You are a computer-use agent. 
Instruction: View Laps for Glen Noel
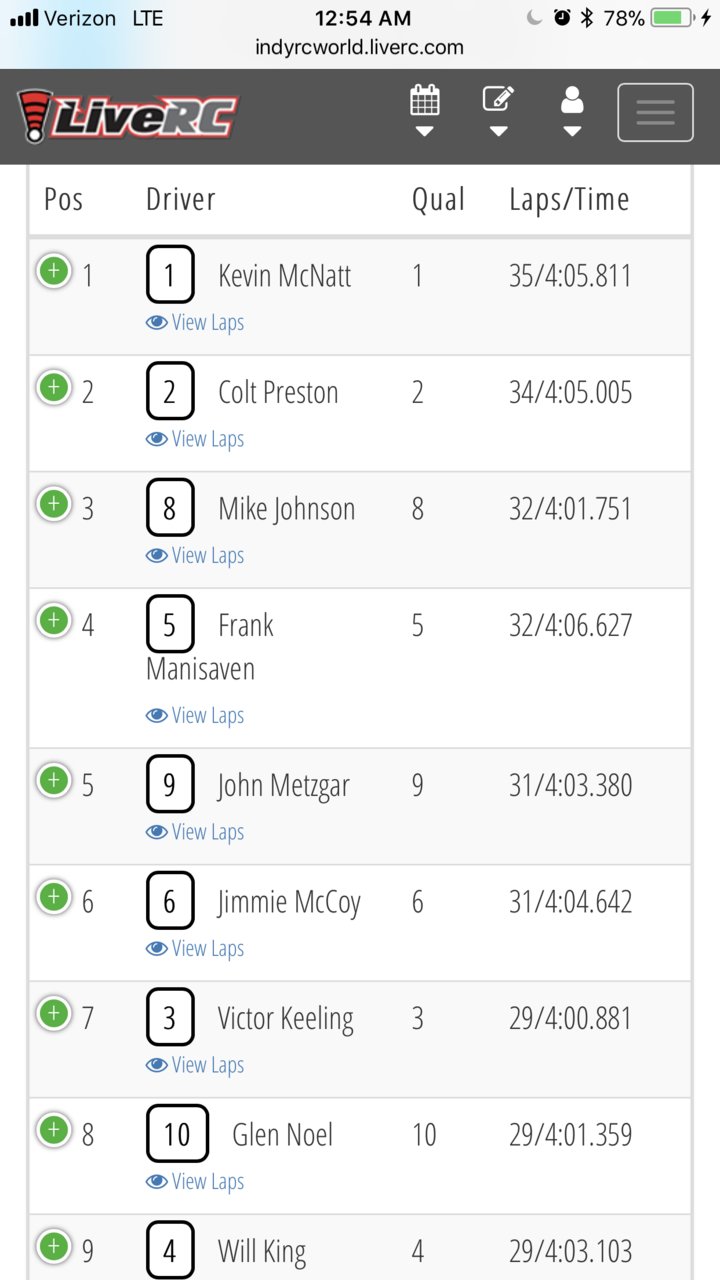pyautogui.click(x=195, y=1181)
